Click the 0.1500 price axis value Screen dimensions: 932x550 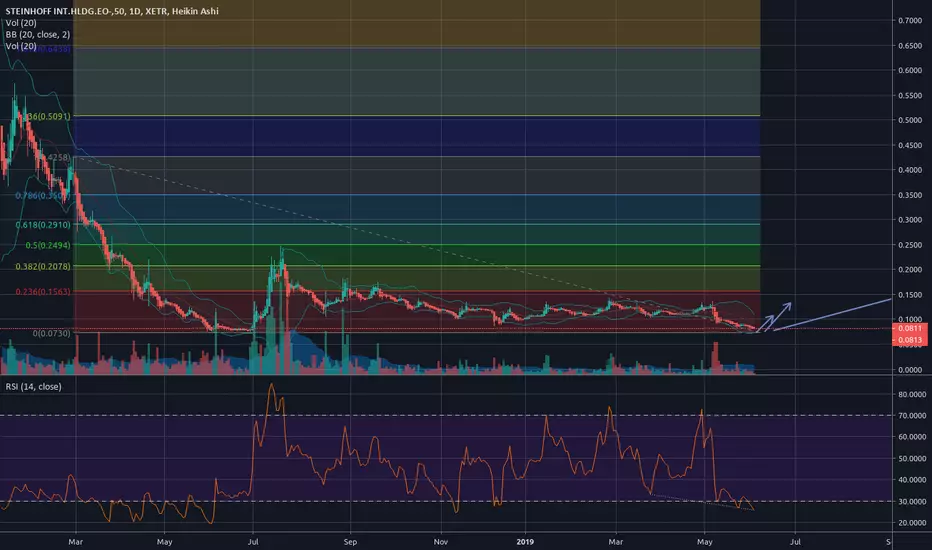click(x=910, y=295)
